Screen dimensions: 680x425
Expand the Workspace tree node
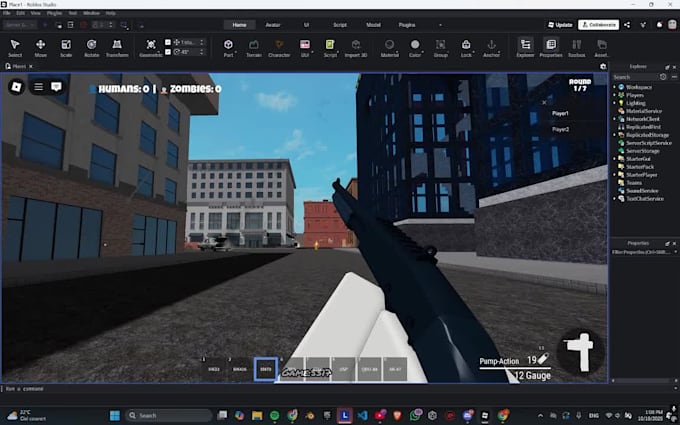click(615, 87)
